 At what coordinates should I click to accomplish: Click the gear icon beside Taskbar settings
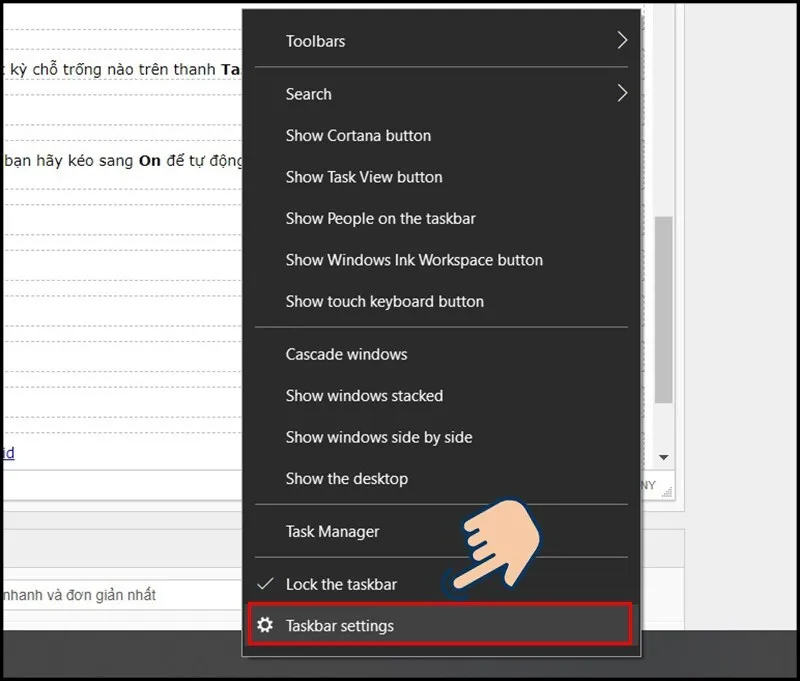click(265, 625)
